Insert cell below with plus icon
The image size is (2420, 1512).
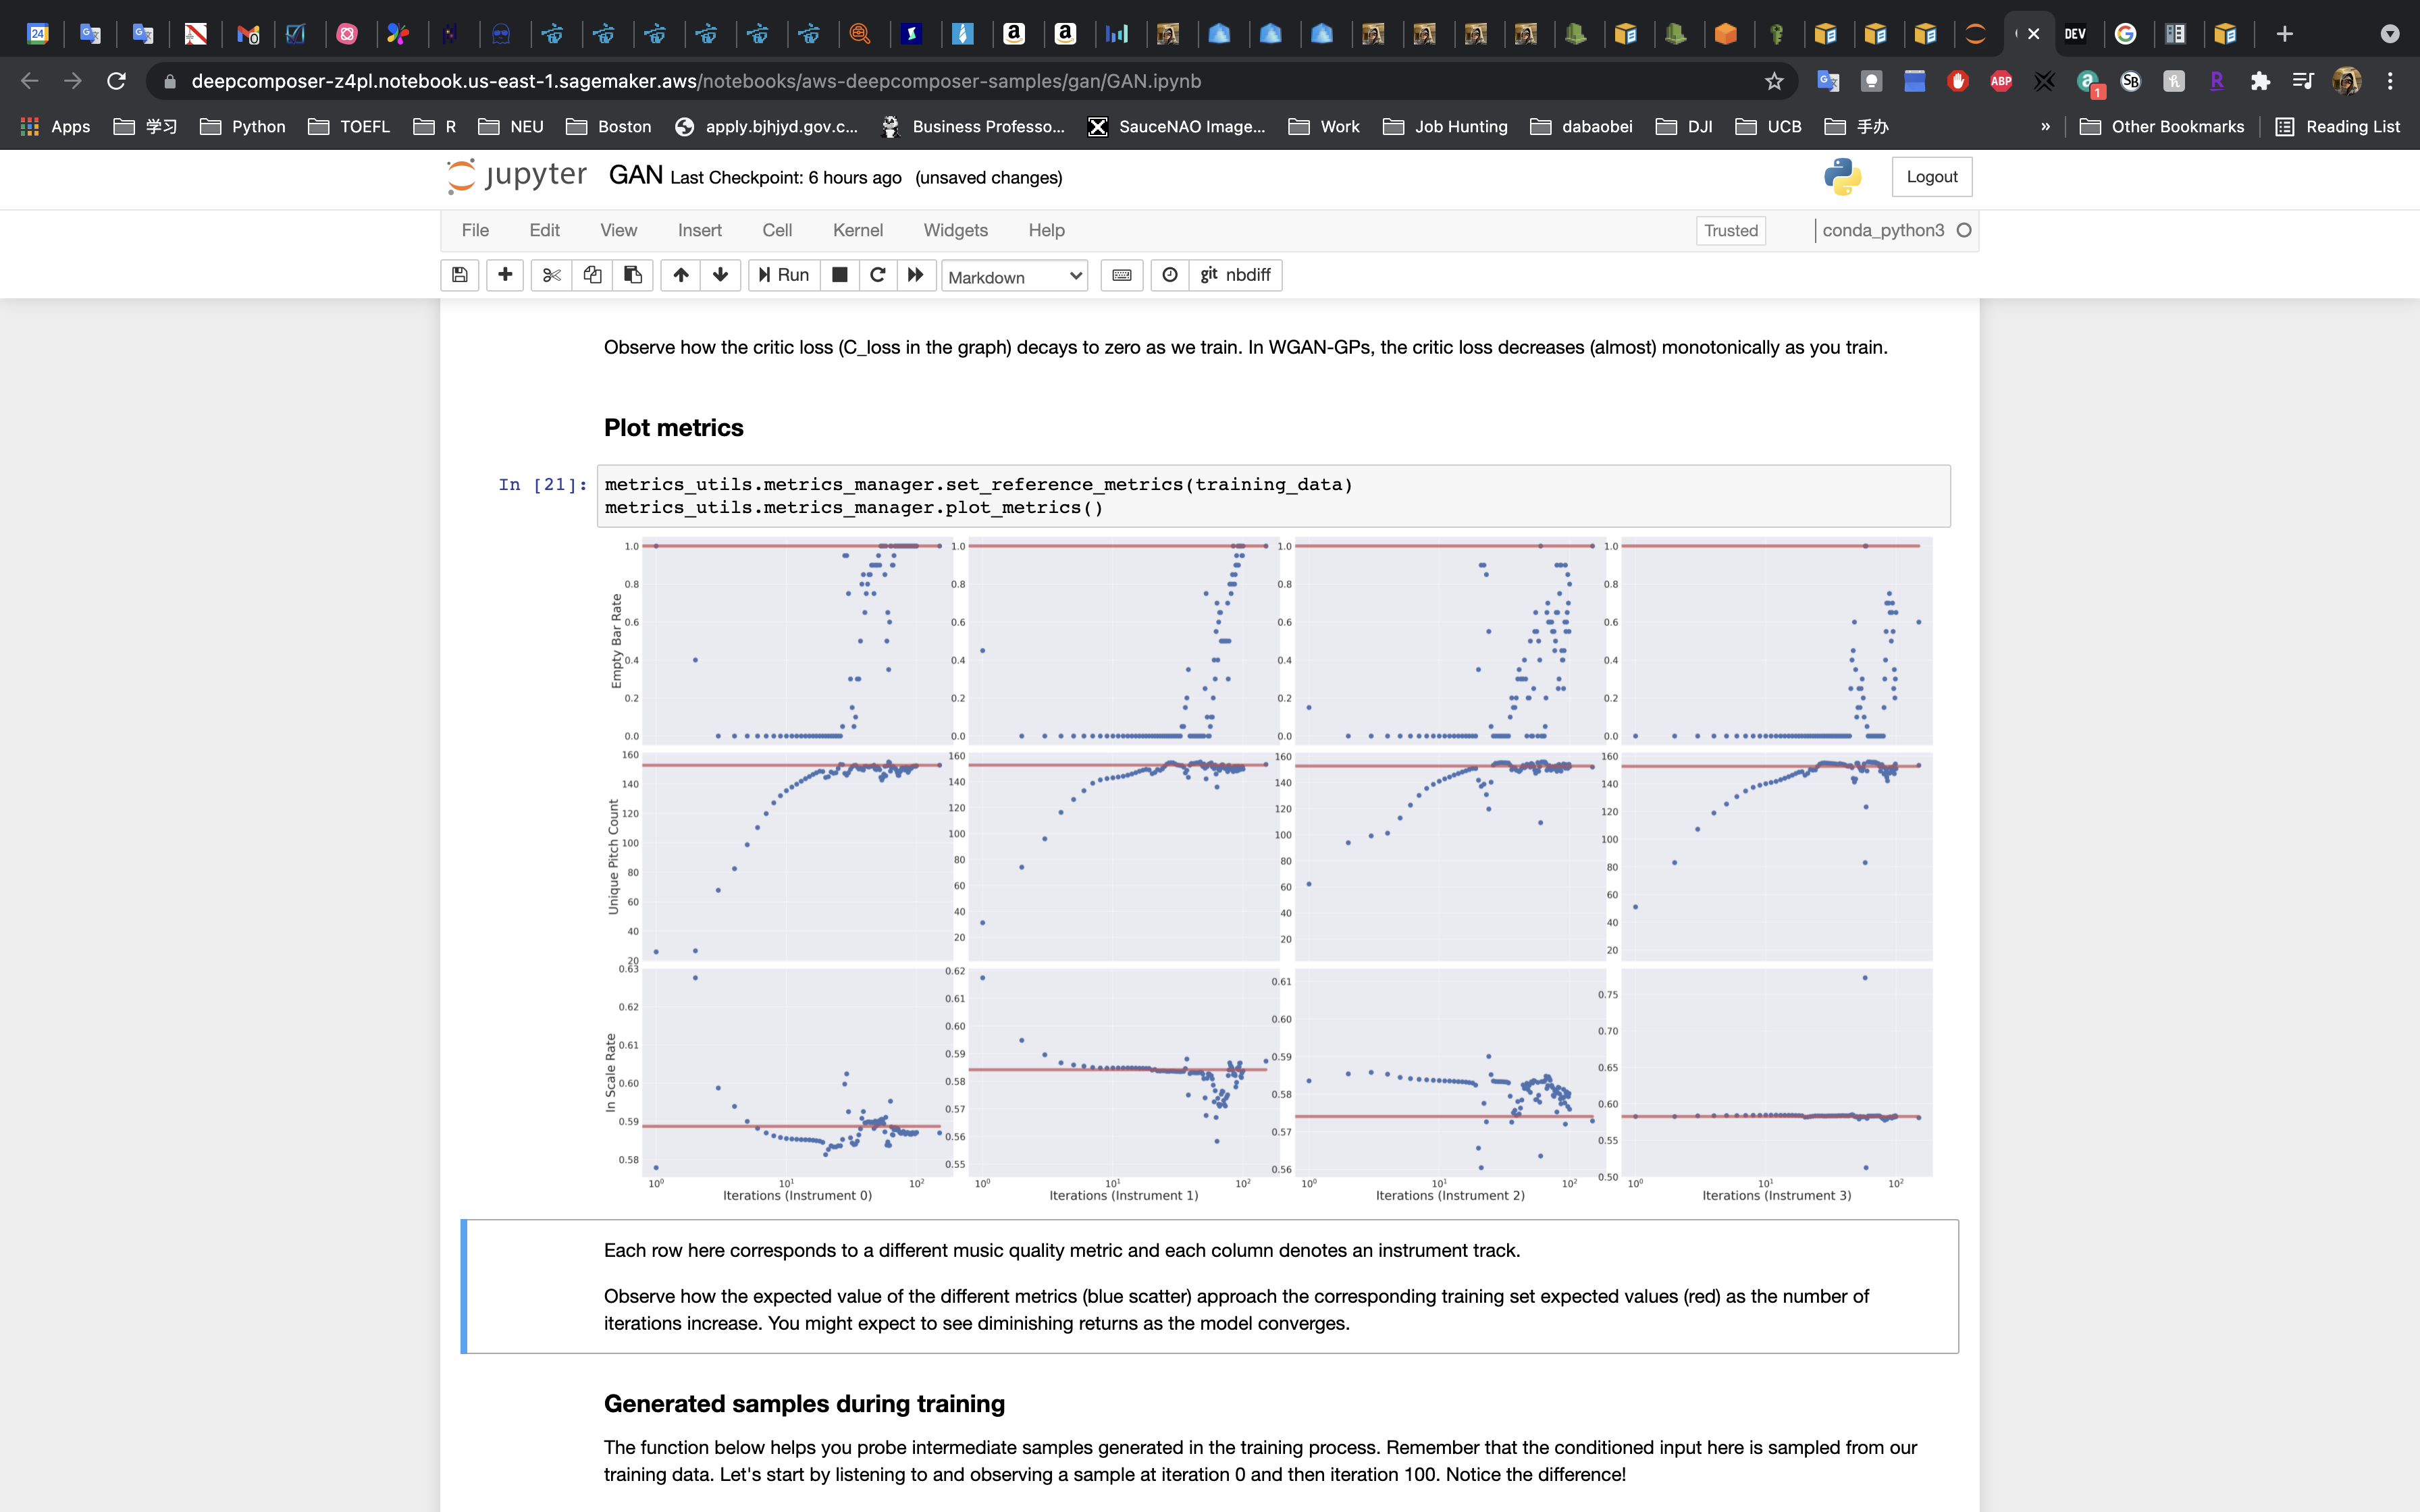point(505,275)
